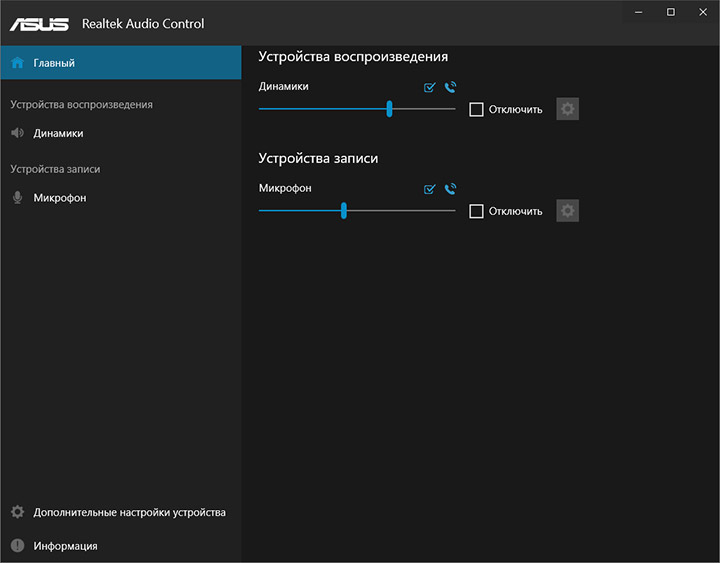Viewport: 720px width, 563px height.
Task: Open Дополнительные настройки устройства
Action: (x=129, y=512)
